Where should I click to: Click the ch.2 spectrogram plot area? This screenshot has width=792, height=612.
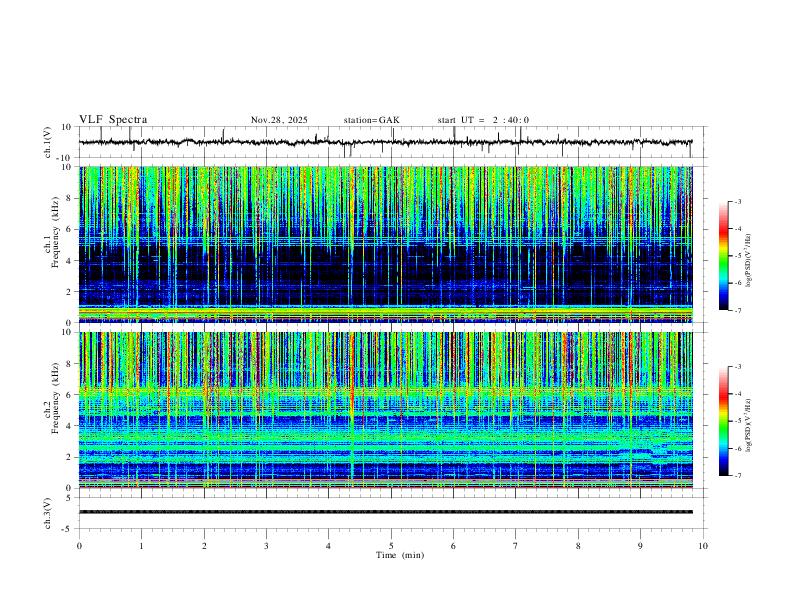pyautogui.click(x=385, y=410)
